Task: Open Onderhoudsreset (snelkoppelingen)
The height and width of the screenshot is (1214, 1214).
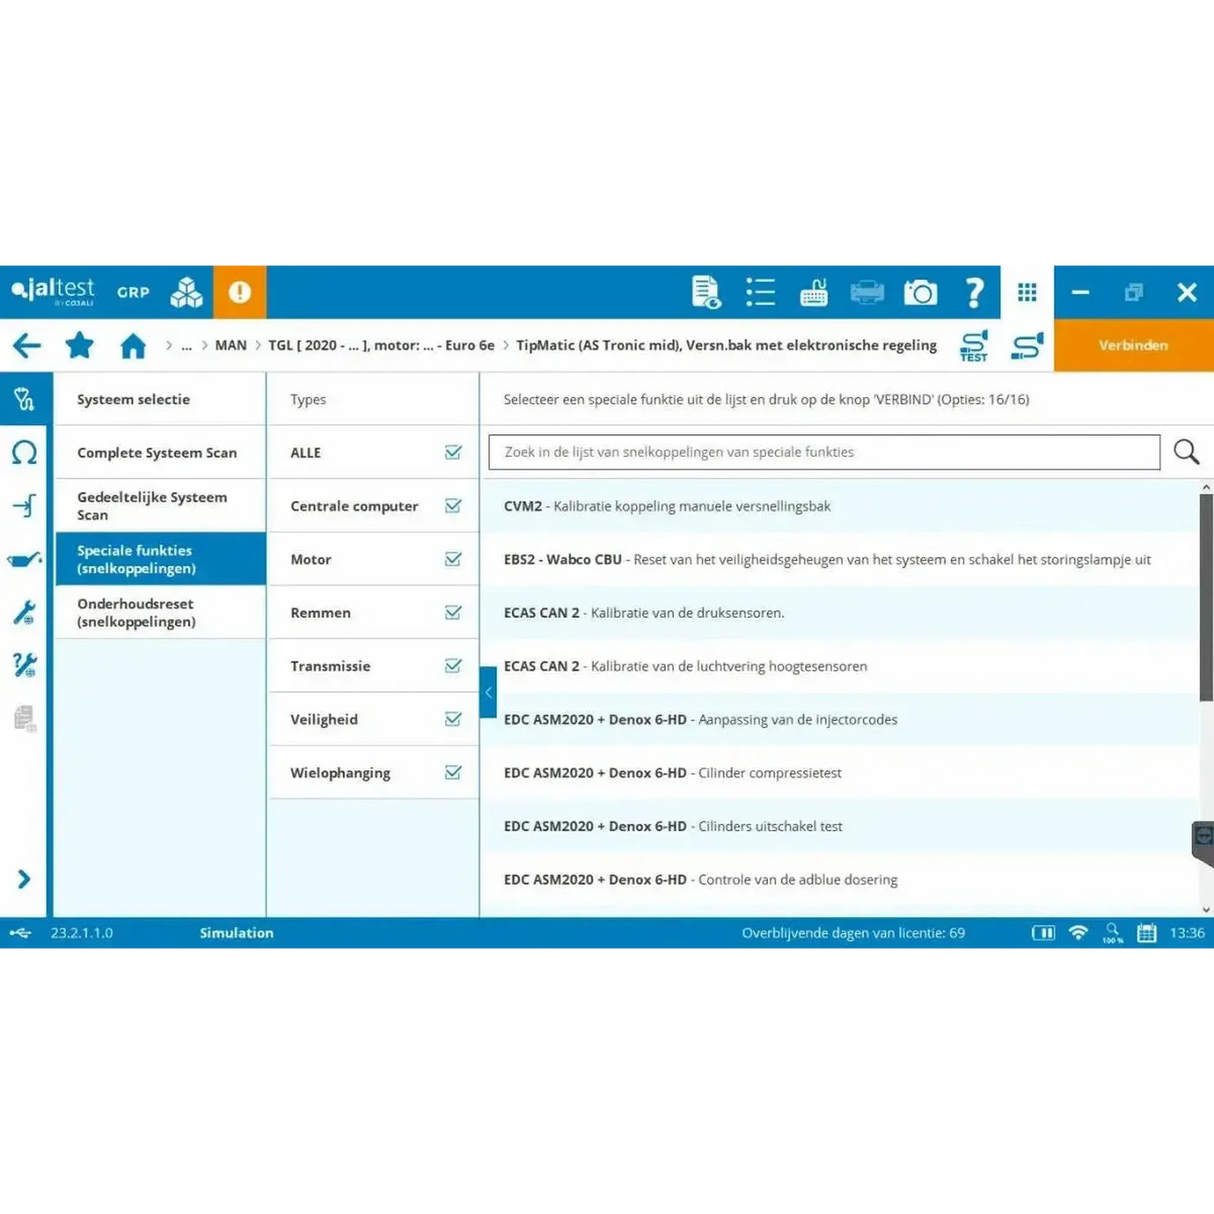Action: point(160,612)
